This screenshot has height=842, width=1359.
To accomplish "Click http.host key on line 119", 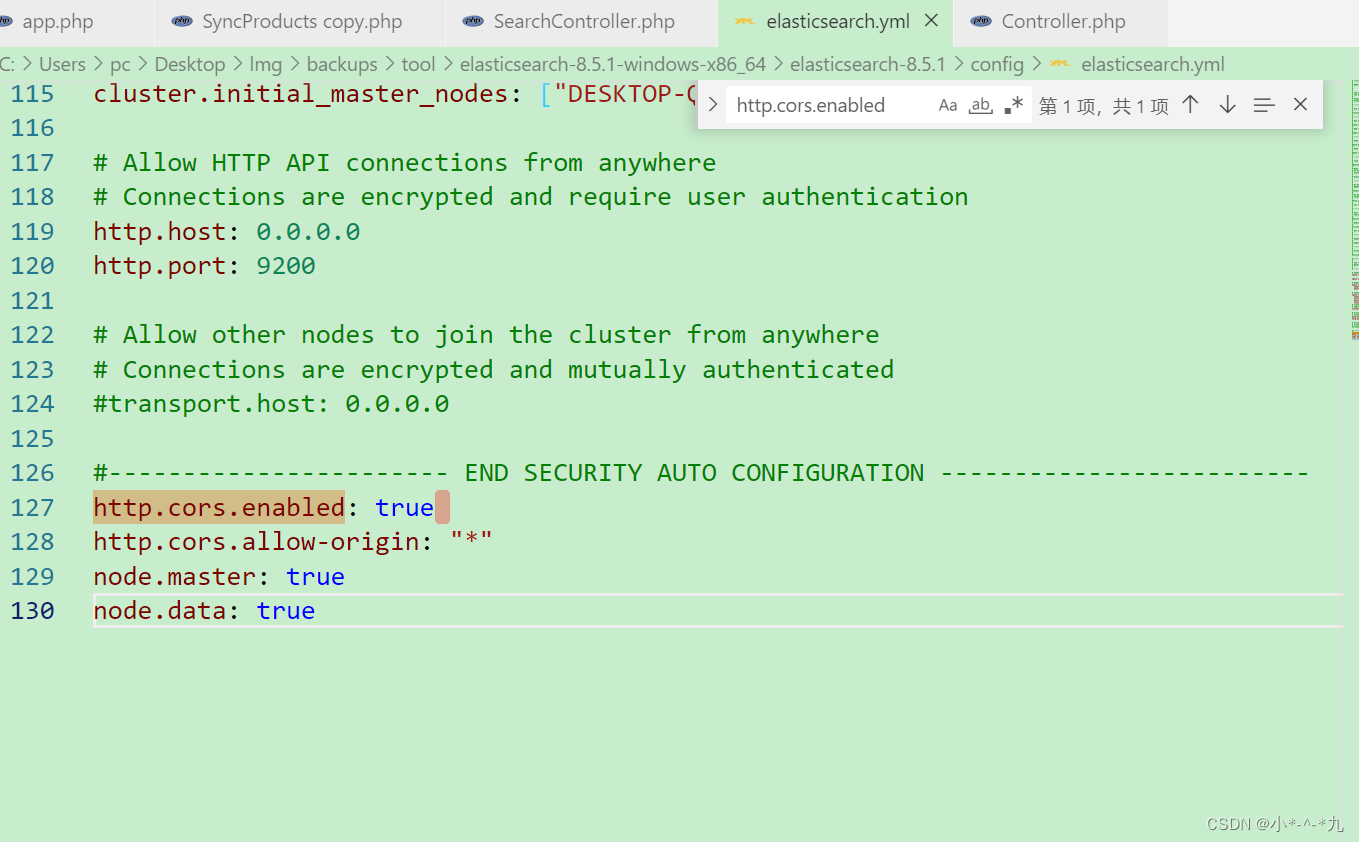I will 160,231.
